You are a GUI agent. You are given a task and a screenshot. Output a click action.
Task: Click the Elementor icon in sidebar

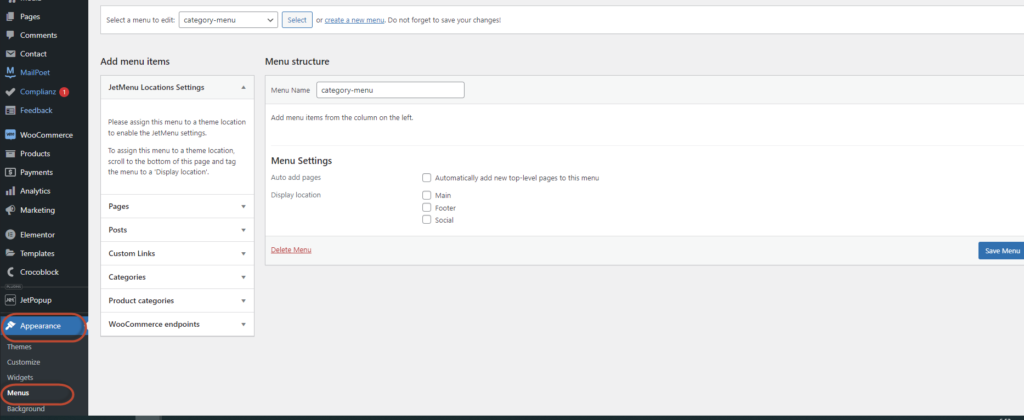(11, 235)
